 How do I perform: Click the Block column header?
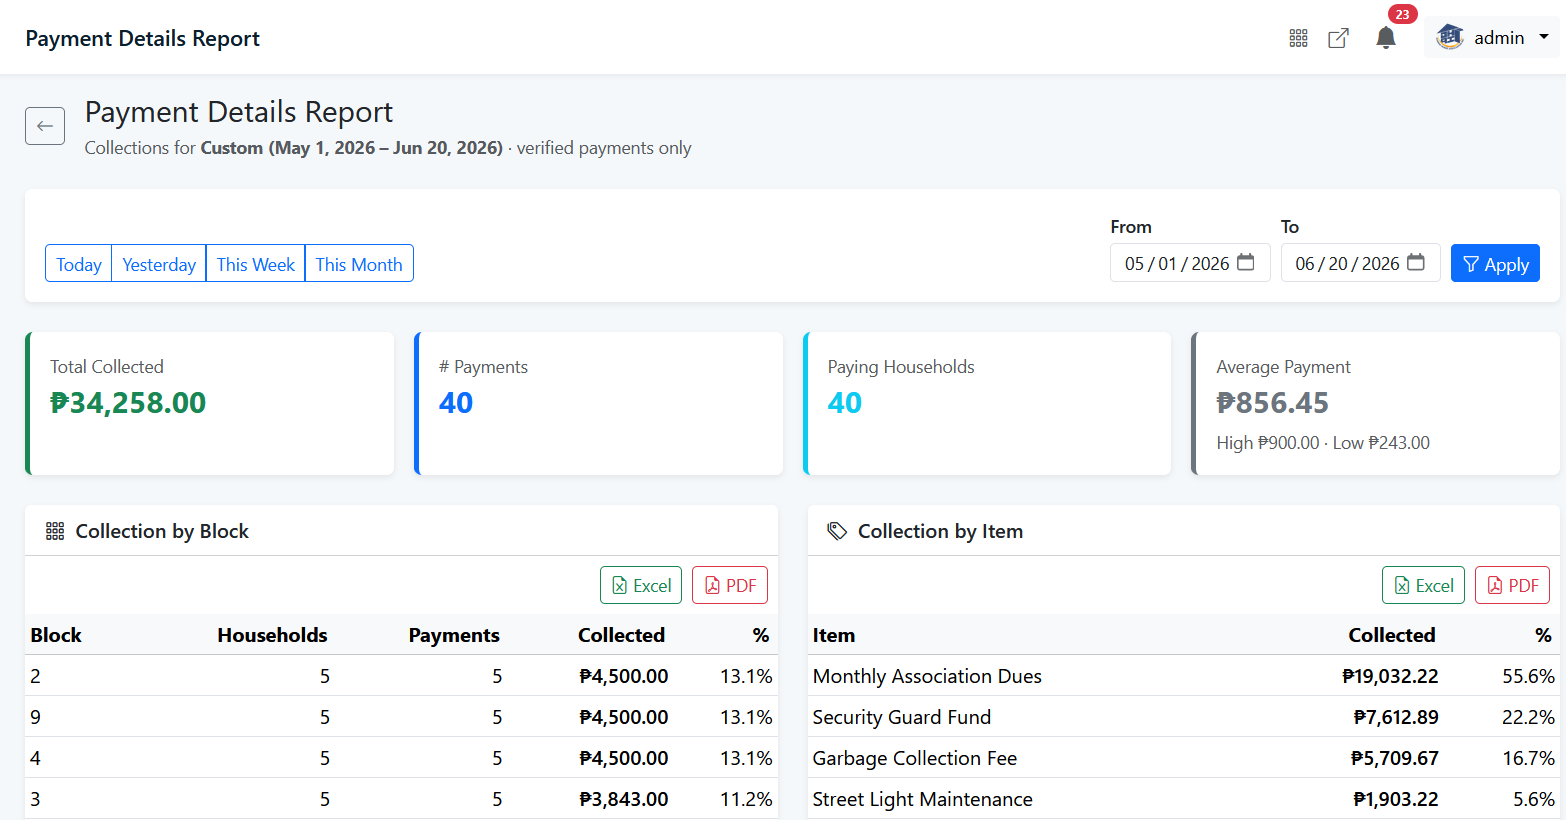tap(56, 635)
